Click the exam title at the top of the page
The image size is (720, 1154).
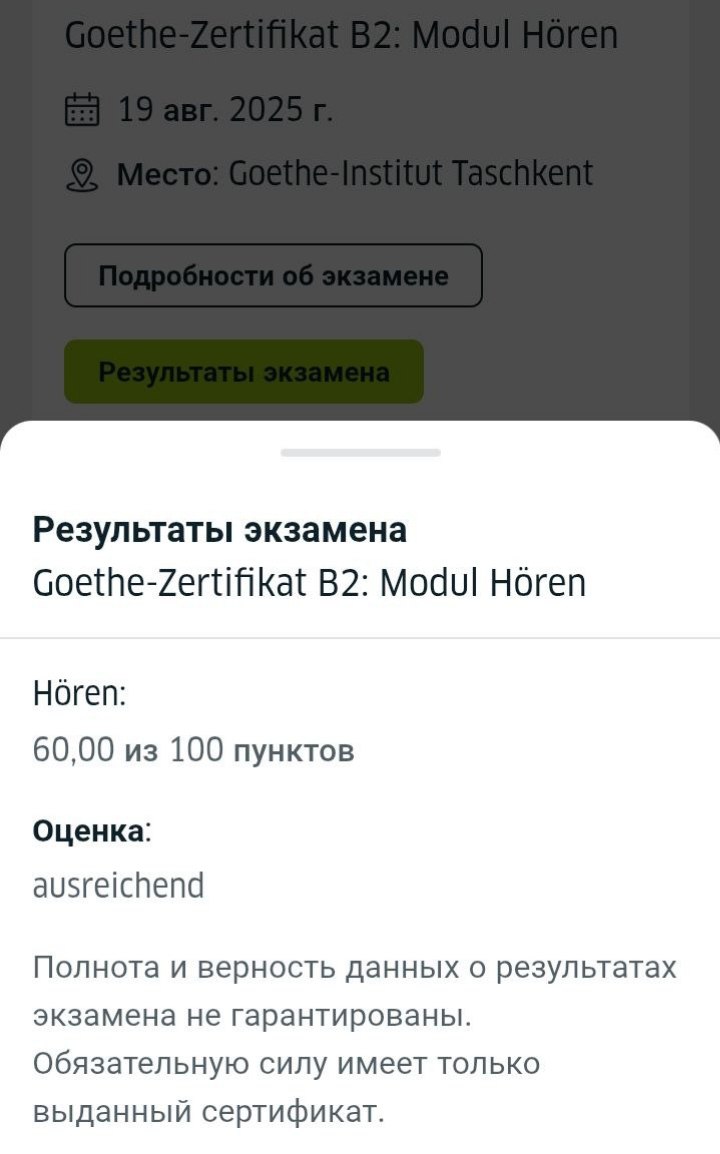(341, 36)
